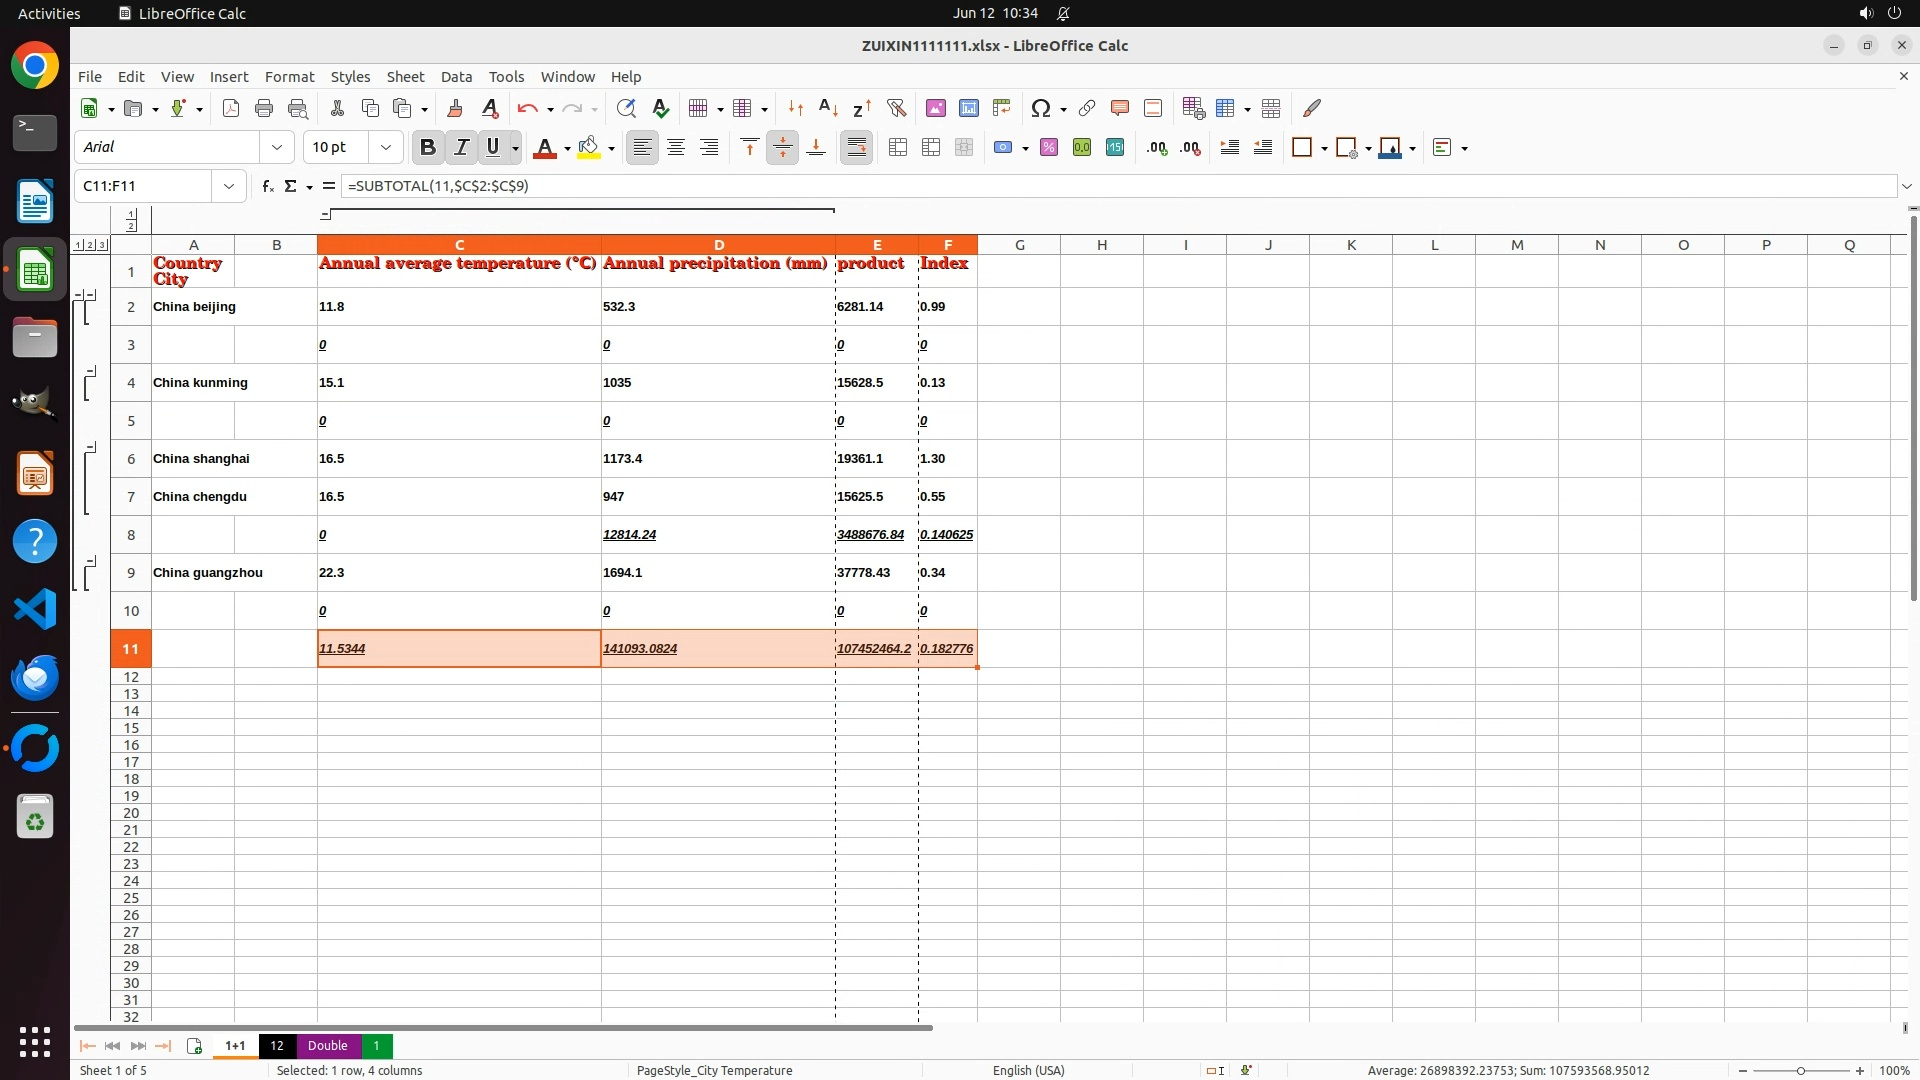This screenshot has height=1080, width=1920.
Task: Open the font name dropdown
Action: point(277,147)
